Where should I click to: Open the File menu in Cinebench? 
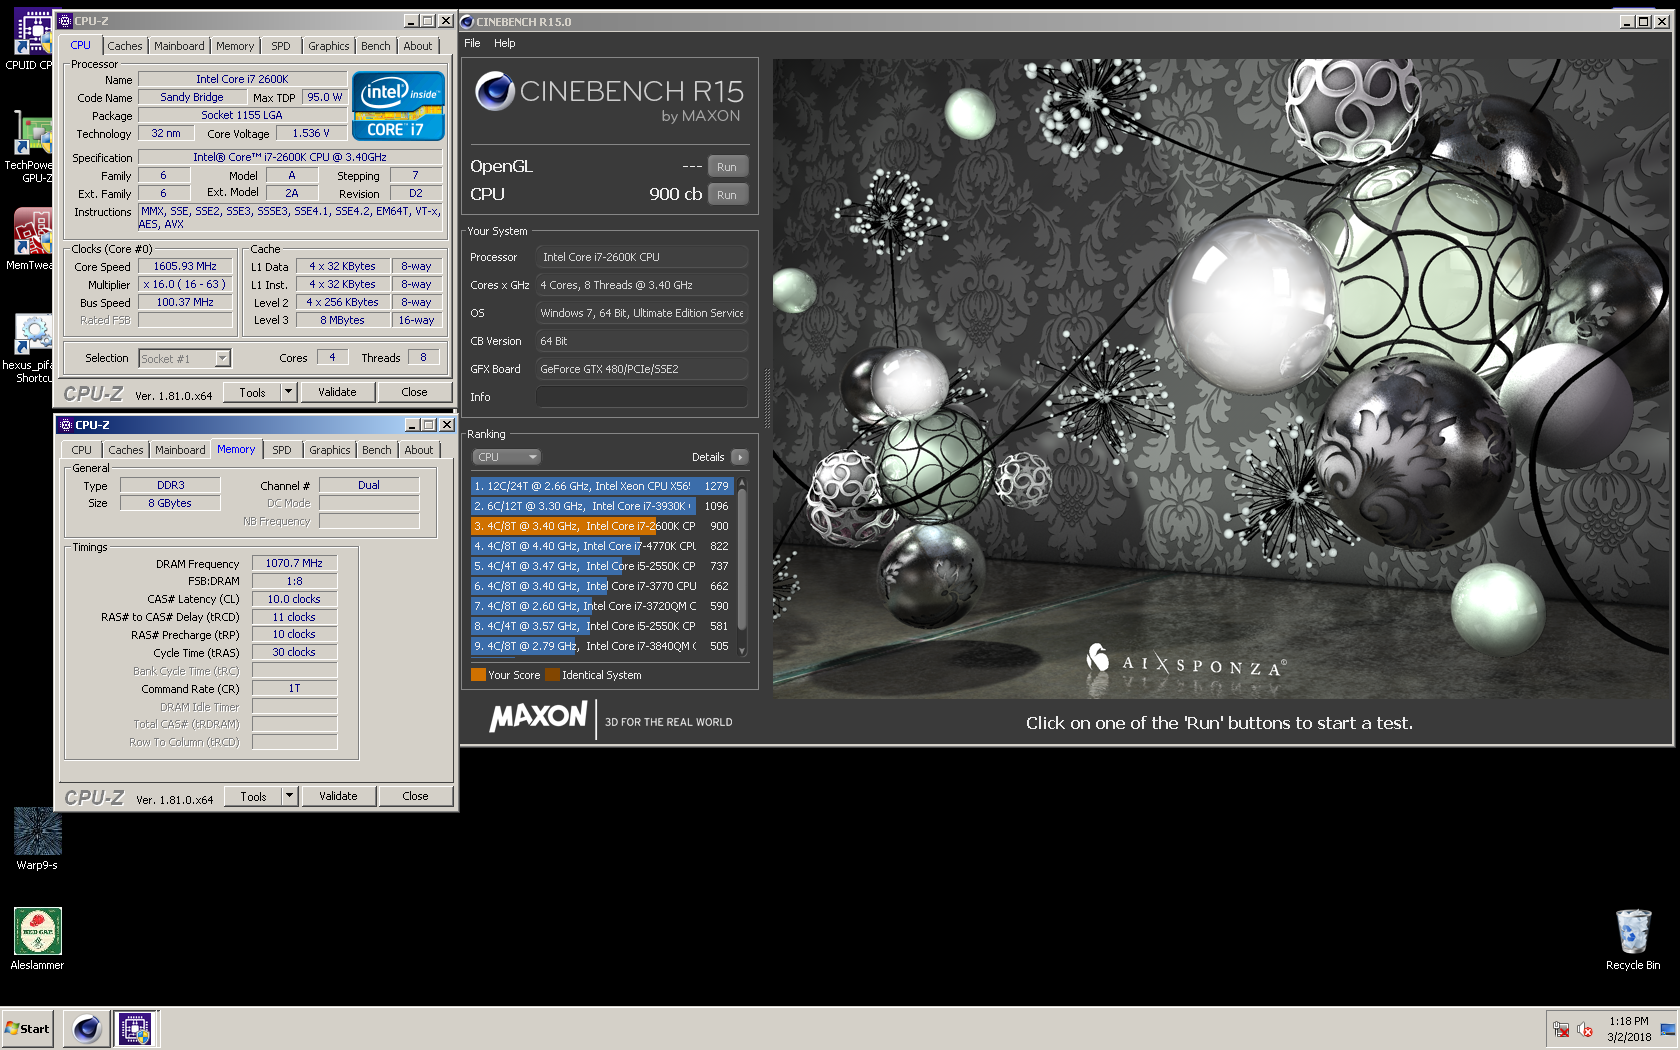(472, 43)
